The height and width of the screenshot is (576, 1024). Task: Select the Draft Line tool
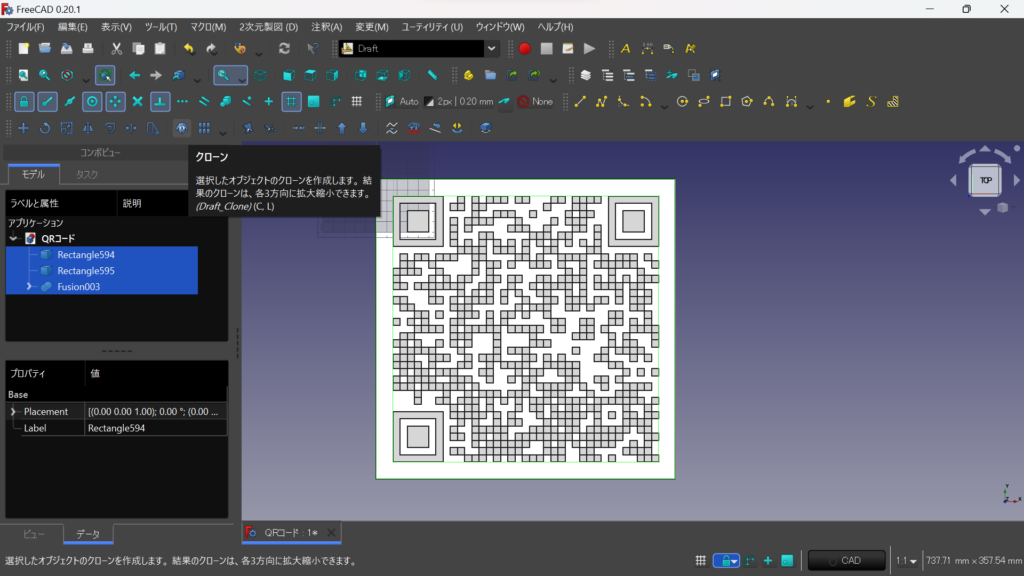coord(580,101)
